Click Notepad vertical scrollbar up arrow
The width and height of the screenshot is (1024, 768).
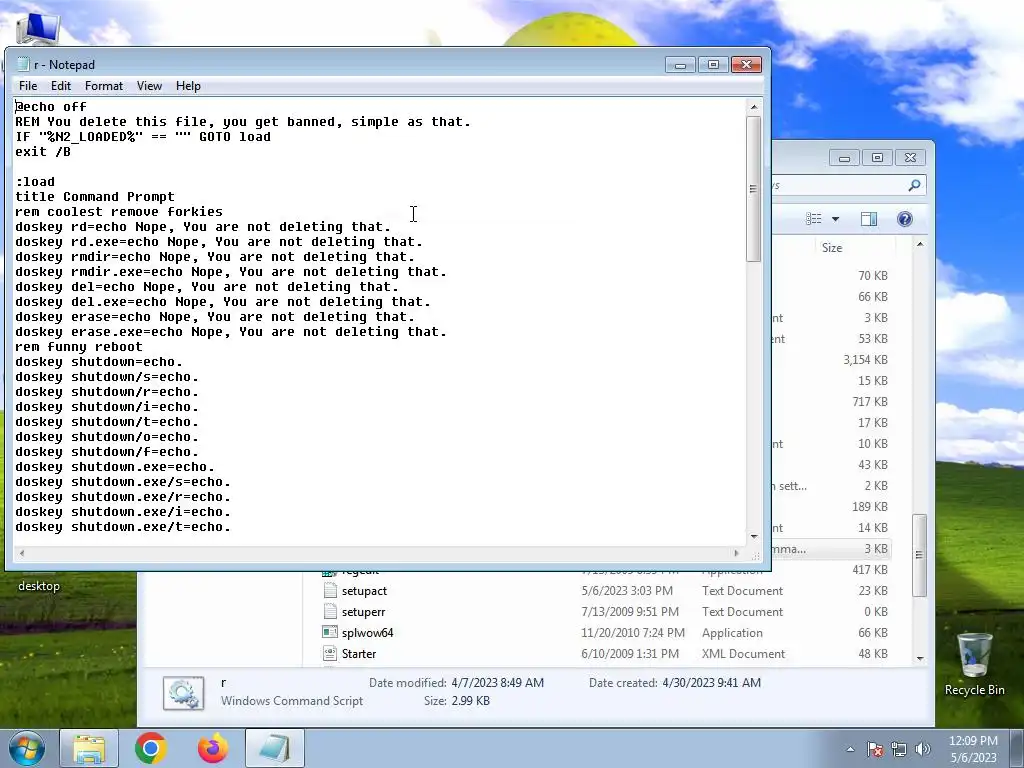[x=754, y=106]
